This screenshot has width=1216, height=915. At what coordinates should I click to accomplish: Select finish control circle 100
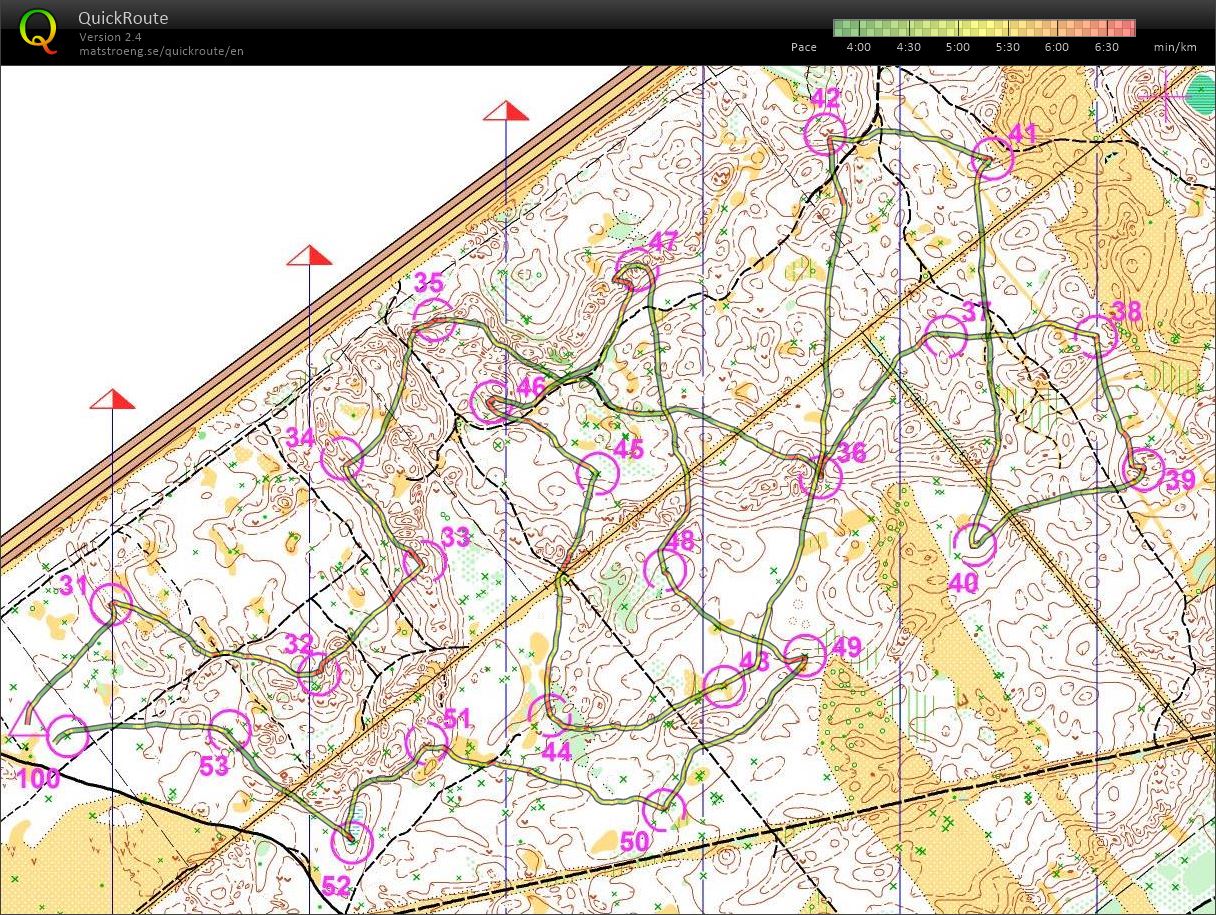click(67, 737)
